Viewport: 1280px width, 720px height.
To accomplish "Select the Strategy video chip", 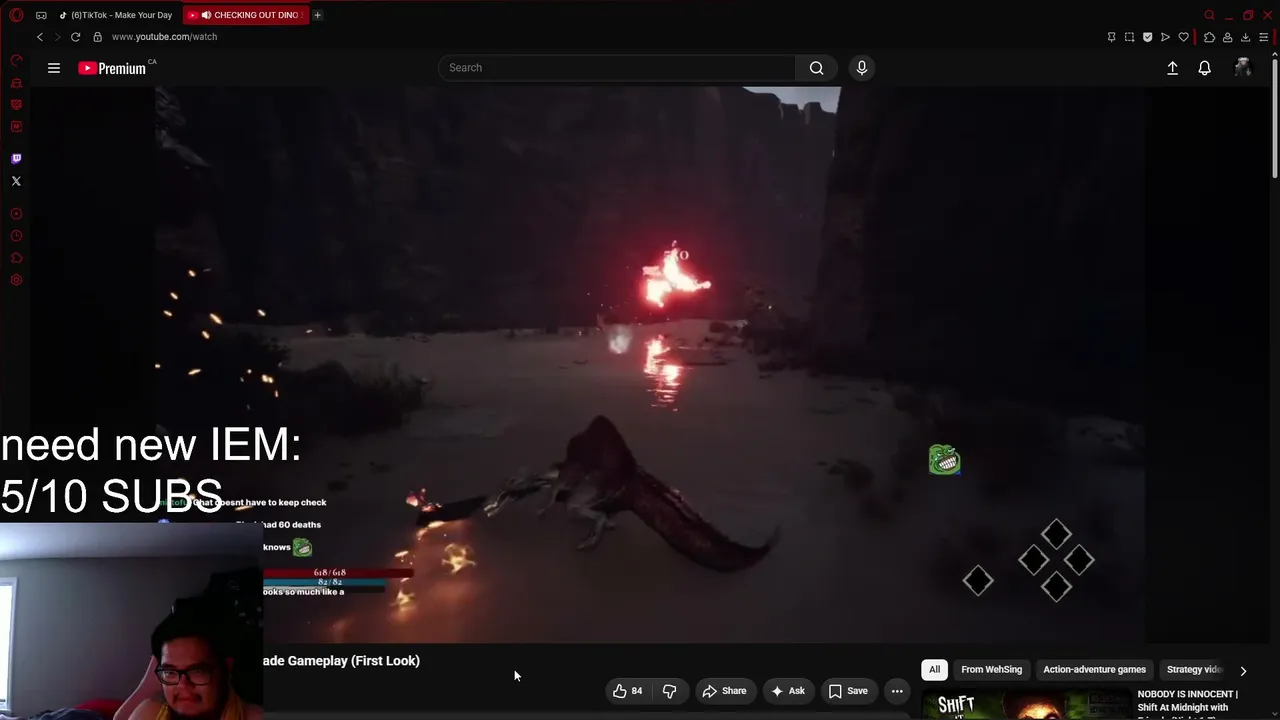I will [1194, 670].
